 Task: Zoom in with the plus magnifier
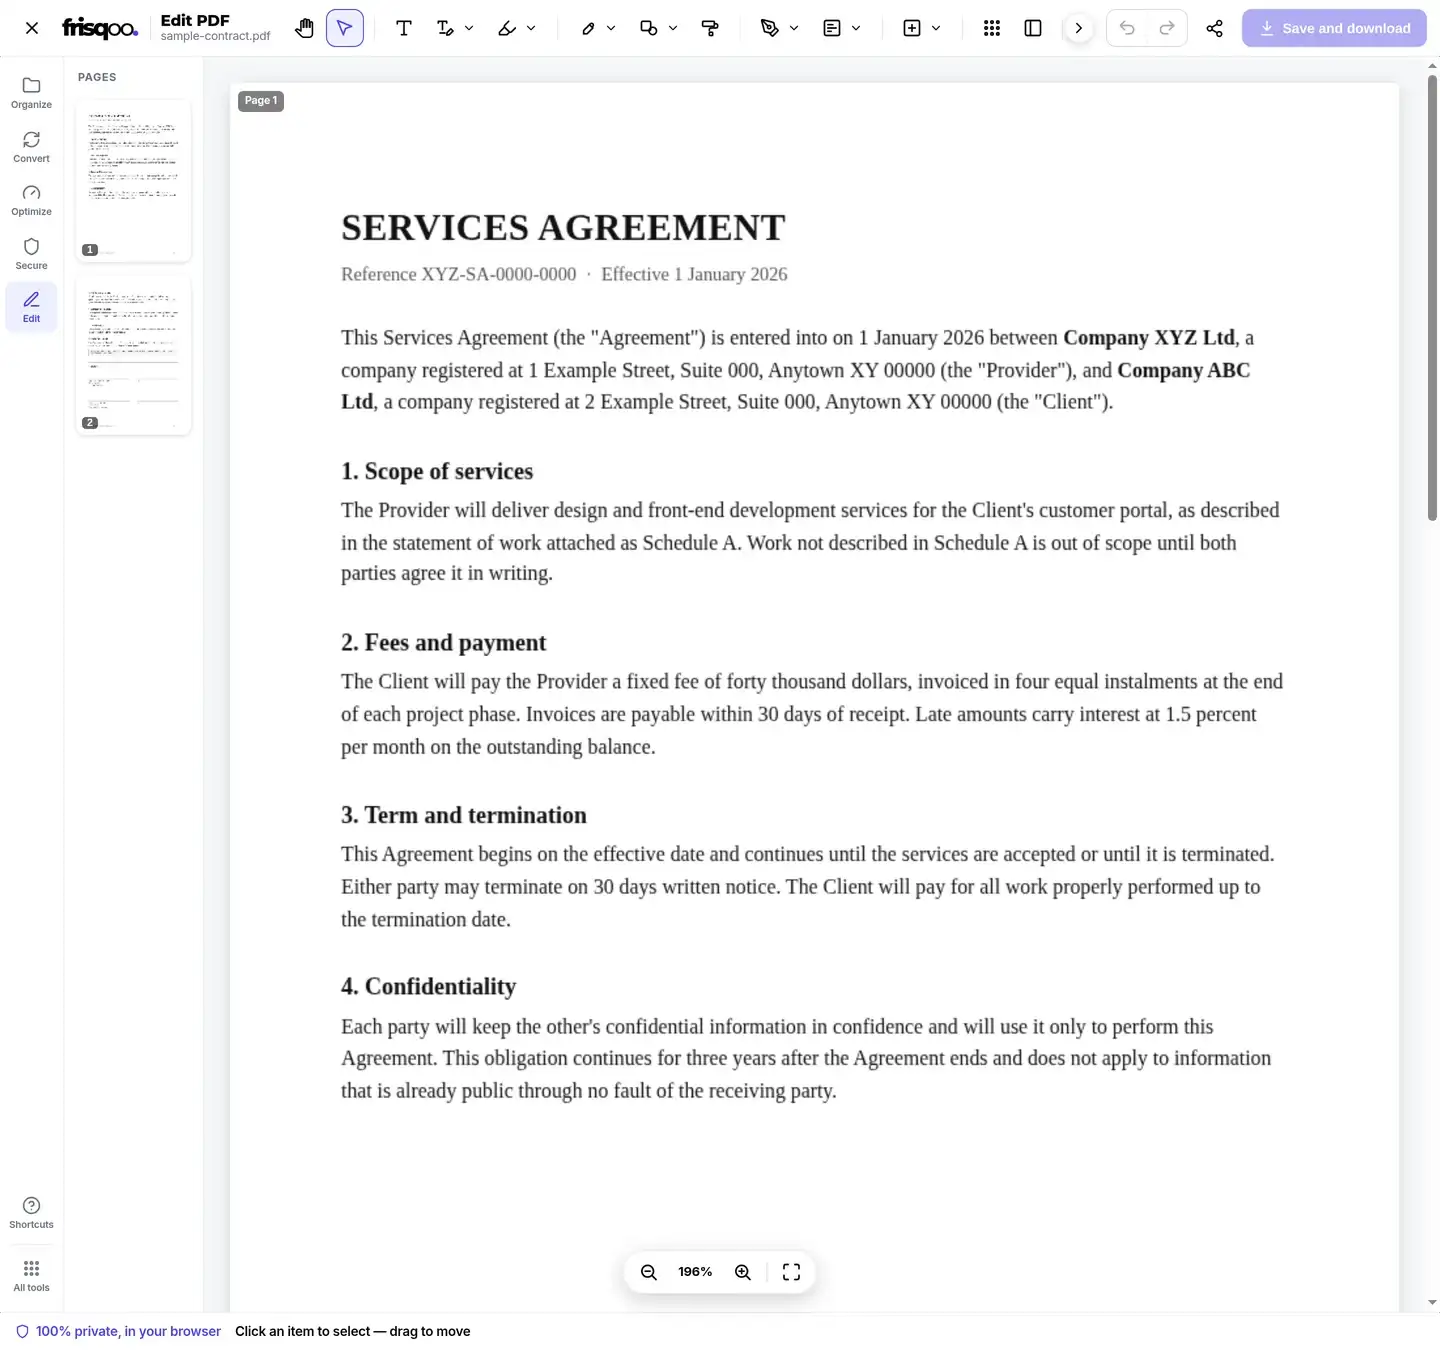click(743, 1272)
